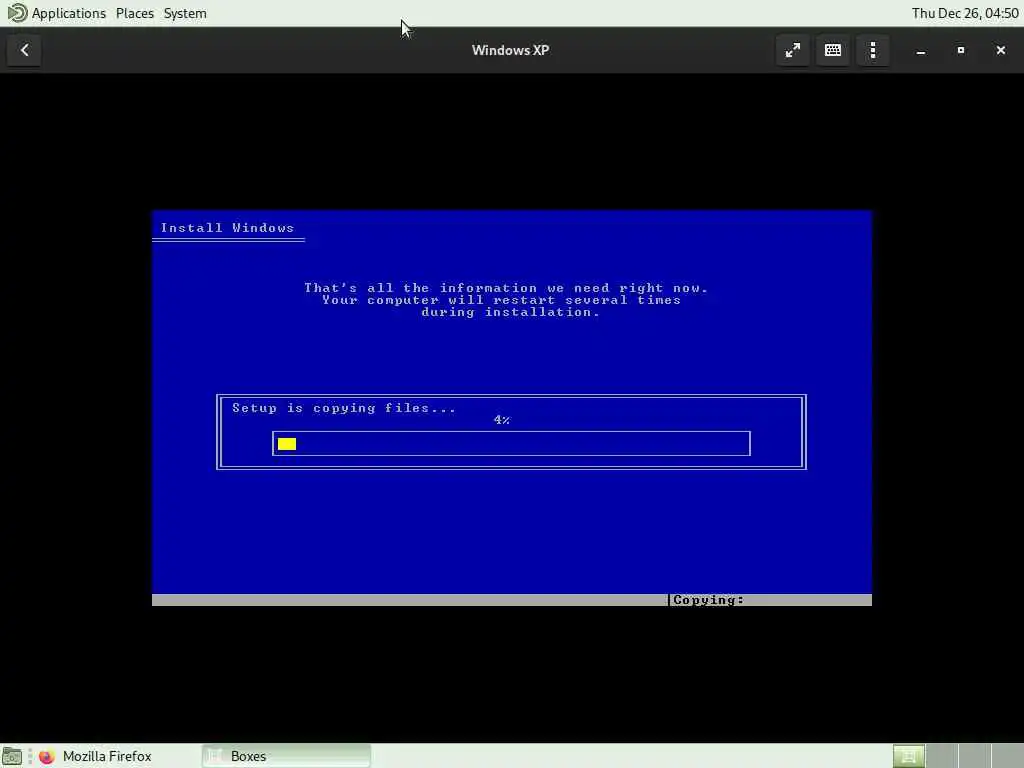Select the Boxes taskbar window button
Screen dimensions: 1024x768
click(x=286, y=756)
